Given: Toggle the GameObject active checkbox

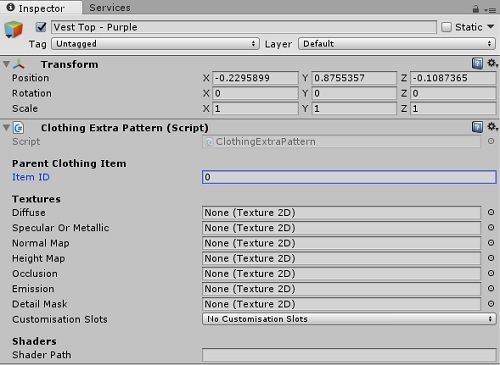Looking at the screenshot, I should [x=41, y=27].
